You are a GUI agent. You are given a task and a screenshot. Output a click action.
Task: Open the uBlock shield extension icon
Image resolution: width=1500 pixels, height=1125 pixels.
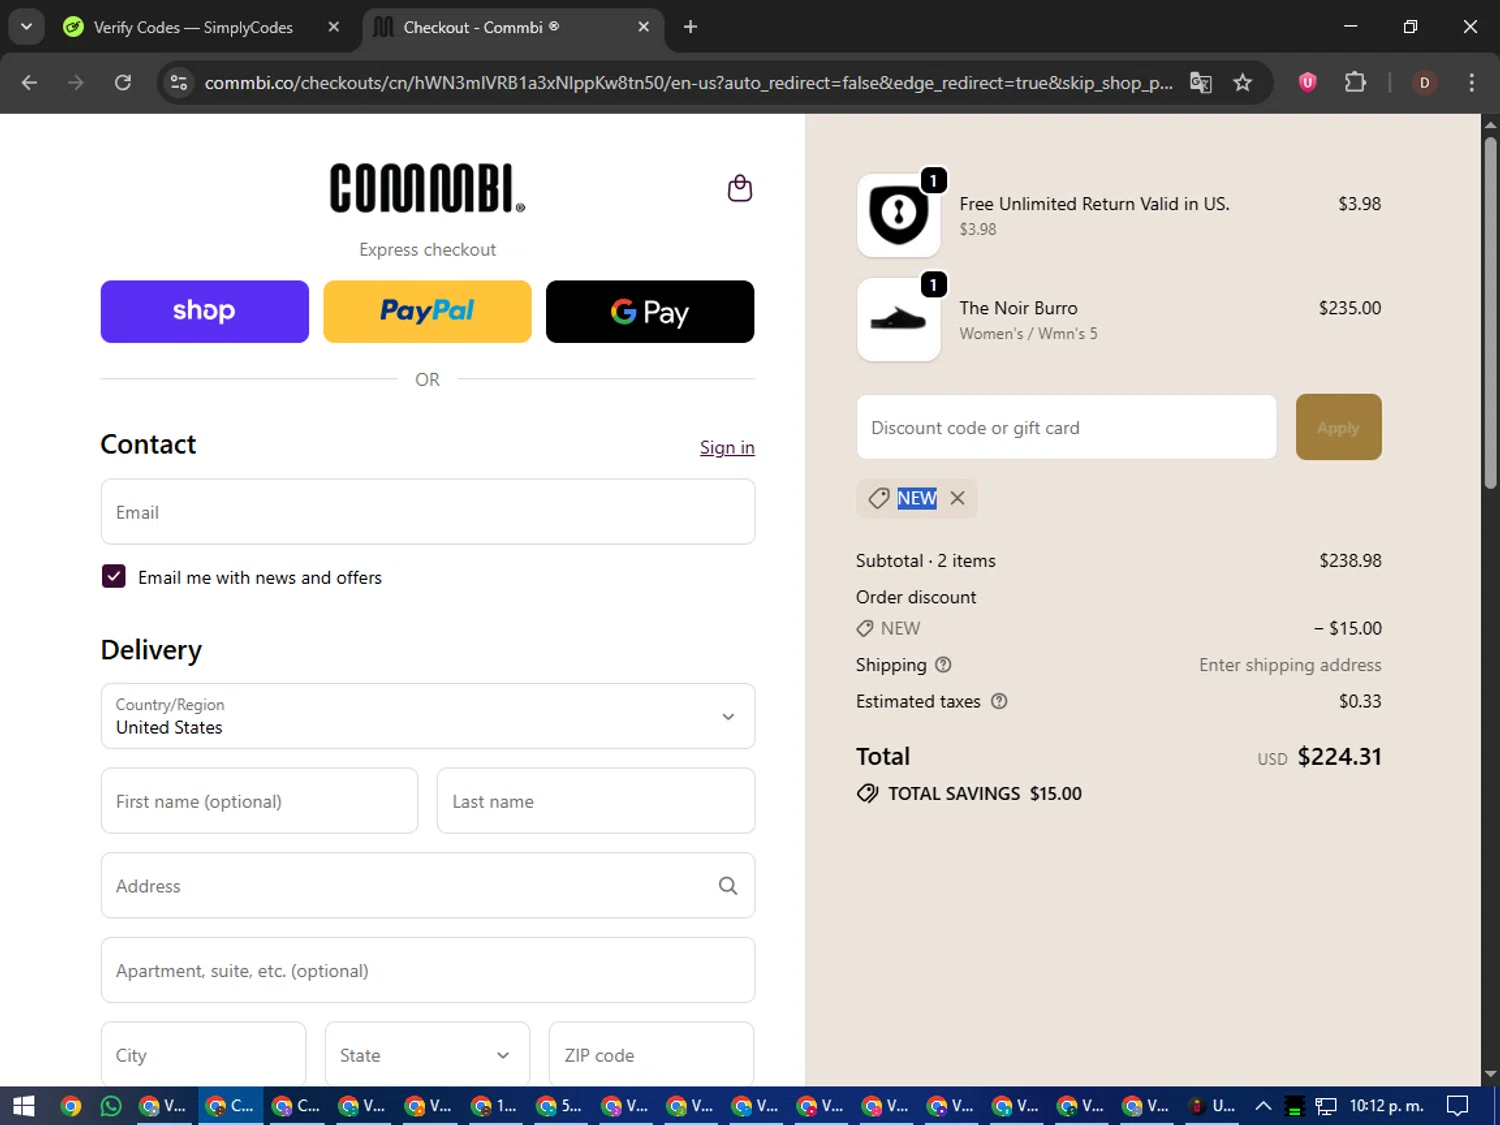(x=1307, y=83)
